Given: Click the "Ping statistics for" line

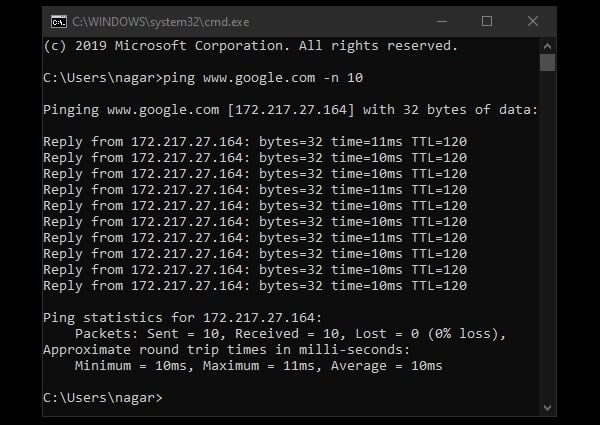Looking at the screenshot, I should 179,318.
